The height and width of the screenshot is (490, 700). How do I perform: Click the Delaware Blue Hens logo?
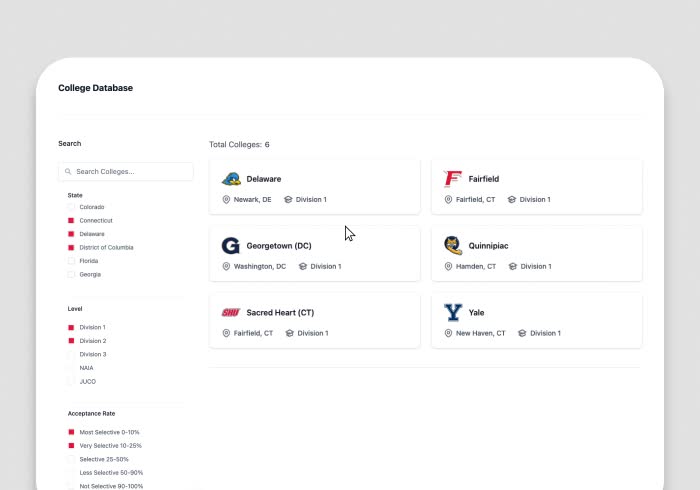(x=231, y=179)
